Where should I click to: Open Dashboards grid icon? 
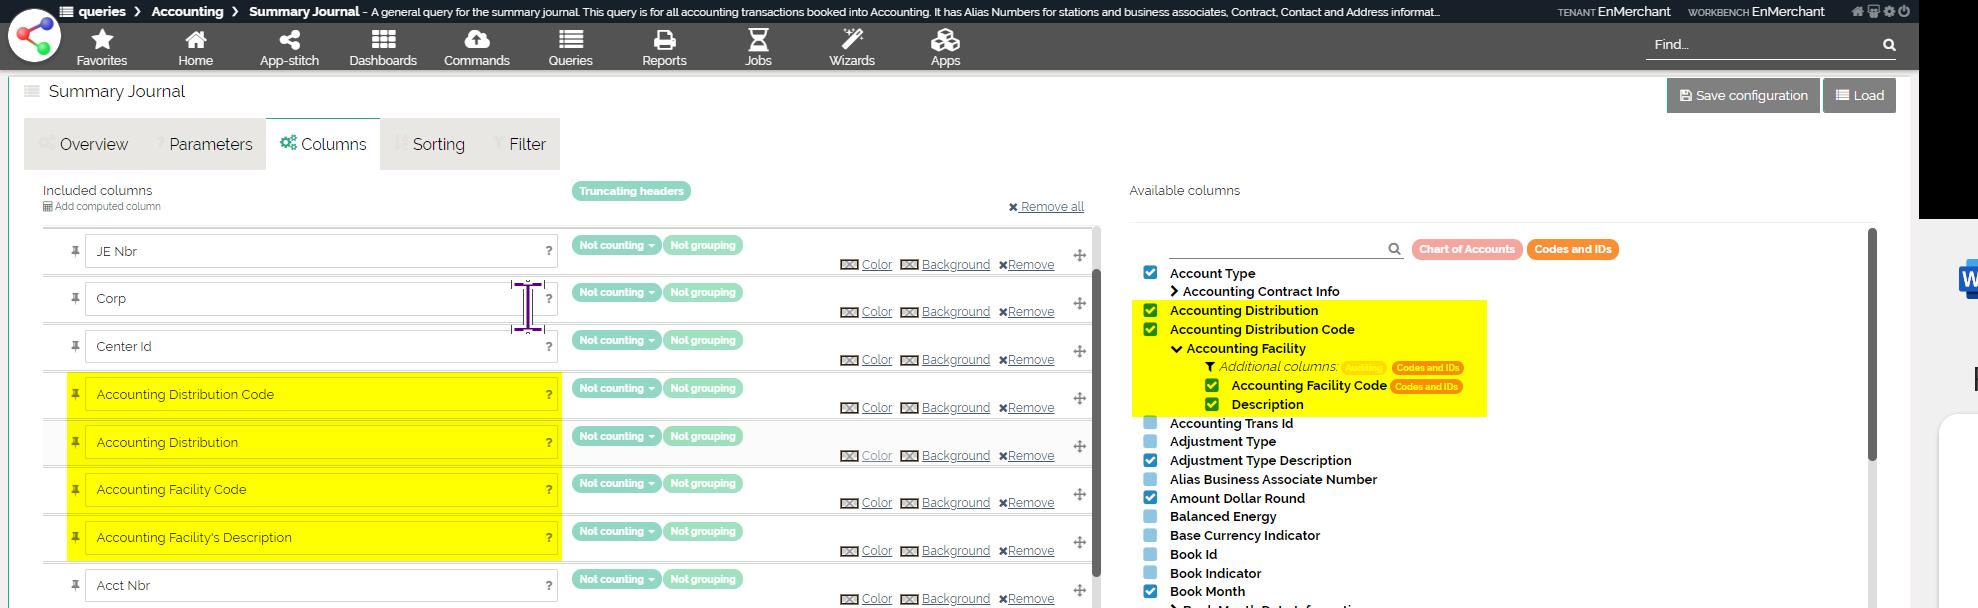tap(383, 40)
